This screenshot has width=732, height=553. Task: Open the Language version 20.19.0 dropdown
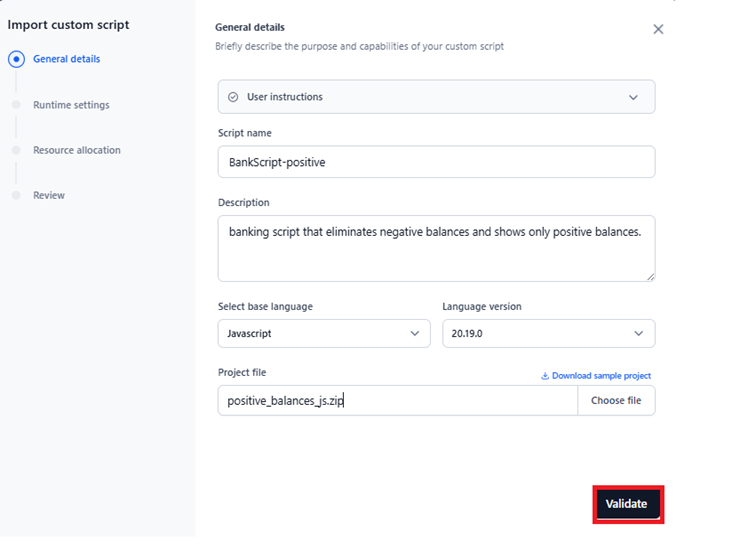pyautogui.click(x=548, y=334)
